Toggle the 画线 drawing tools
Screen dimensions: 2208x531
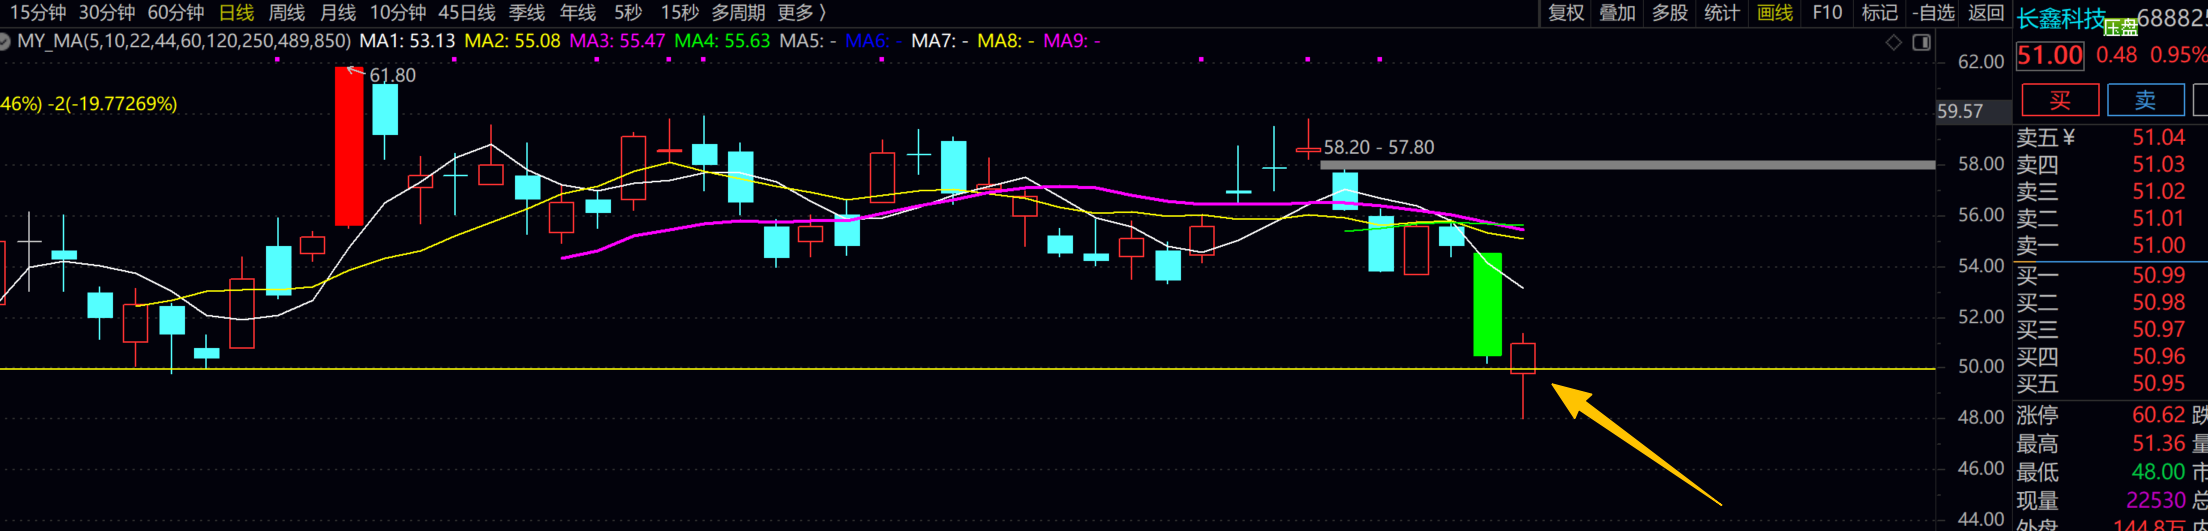(1775, 13)
